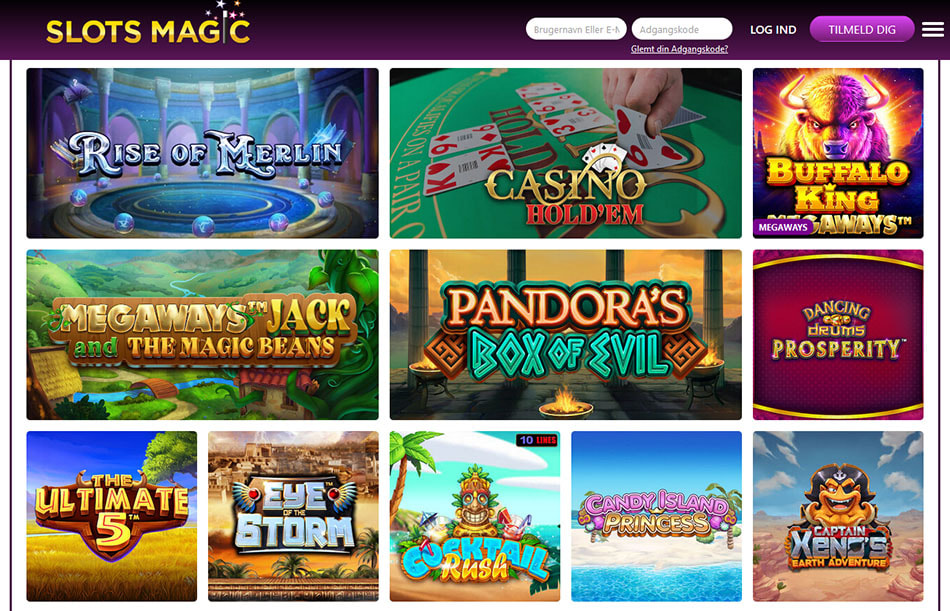Open Captain Xeno's Earth Adventure
950x611 pixels.
point(838,516)
